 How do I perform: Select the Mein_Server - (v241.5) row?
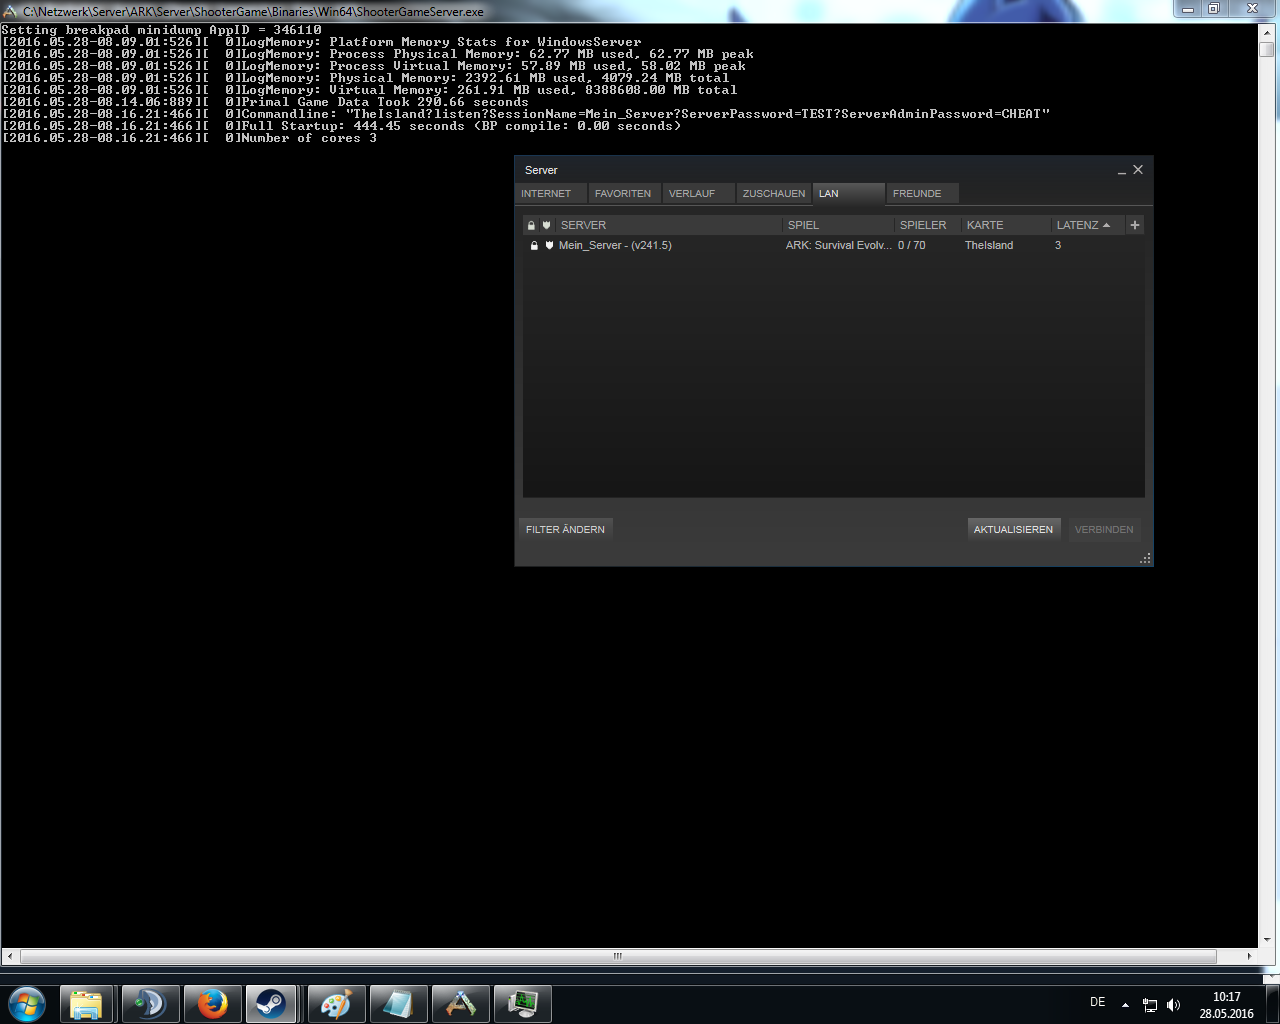833,245
